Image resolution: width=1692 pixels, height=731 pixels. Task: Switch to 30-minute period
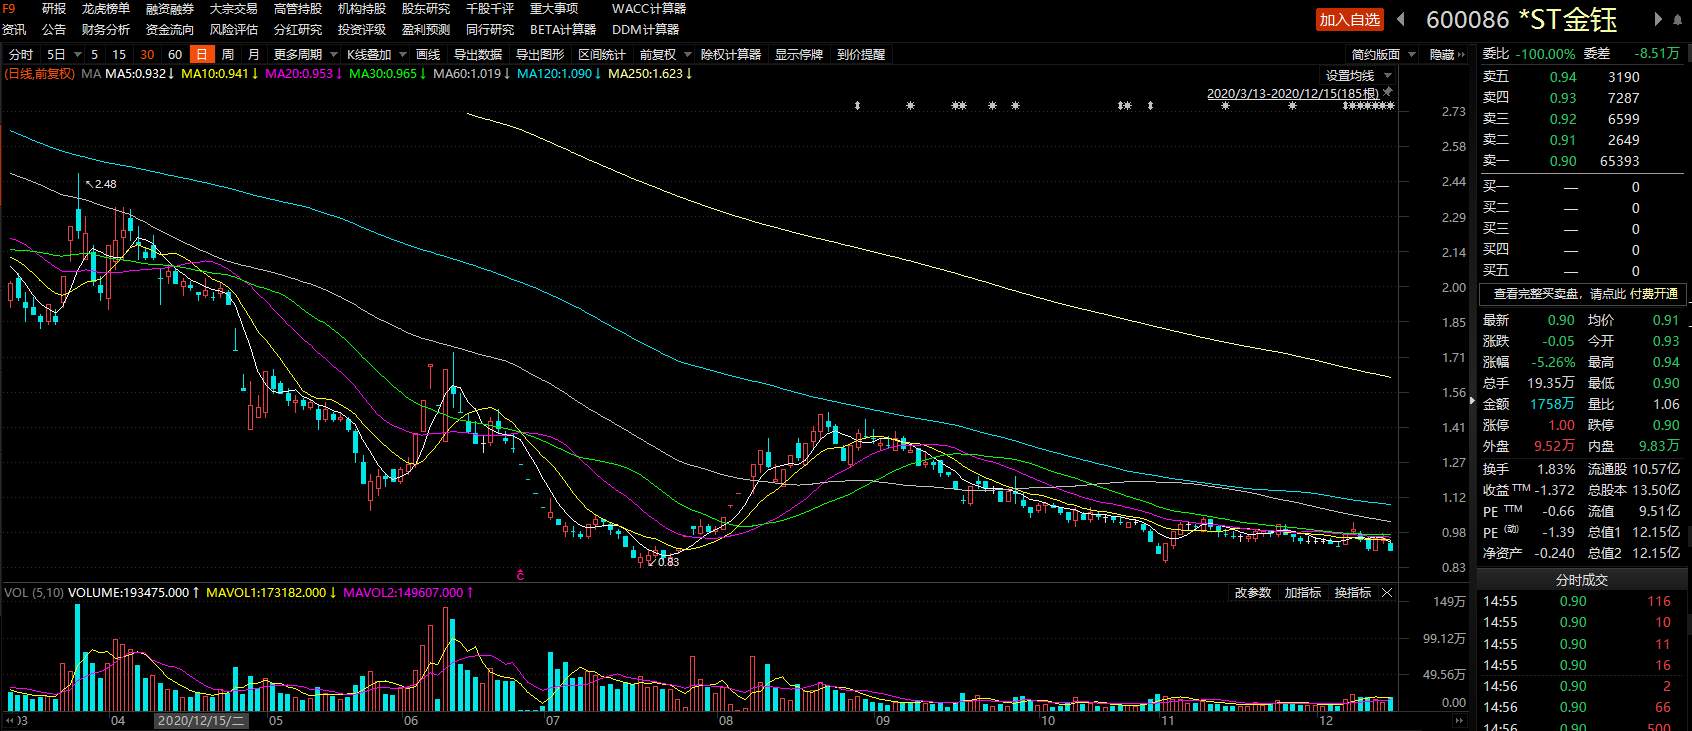(x=147, y=55)
